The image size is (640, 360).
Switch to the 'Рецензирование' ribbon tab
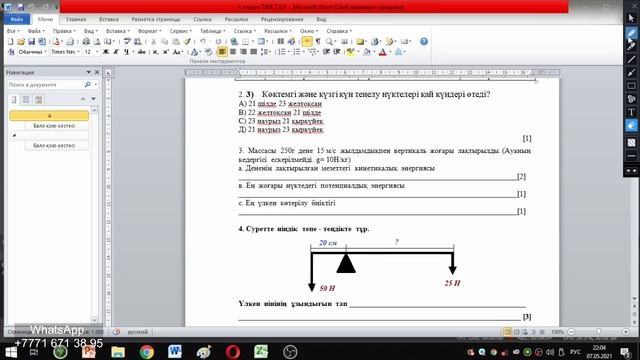(x=282, y=19)
